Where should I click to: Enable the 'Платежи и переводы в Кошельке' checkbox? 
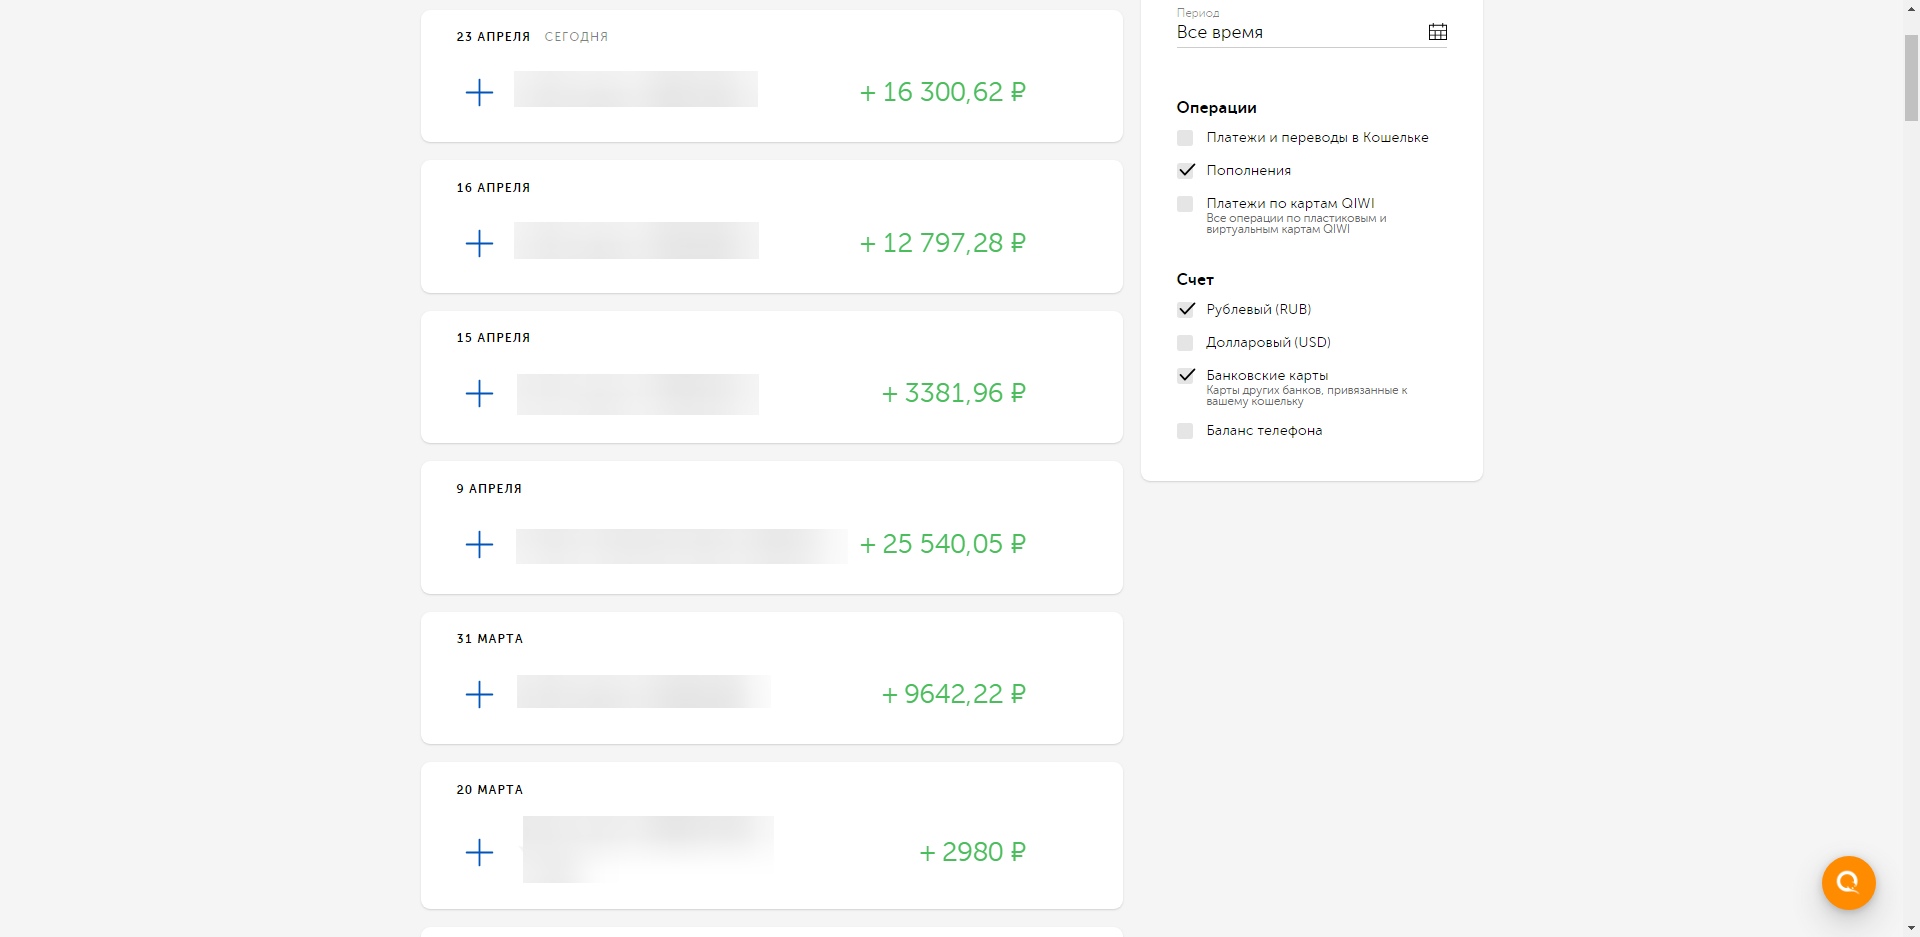[x=1185, y=138]
